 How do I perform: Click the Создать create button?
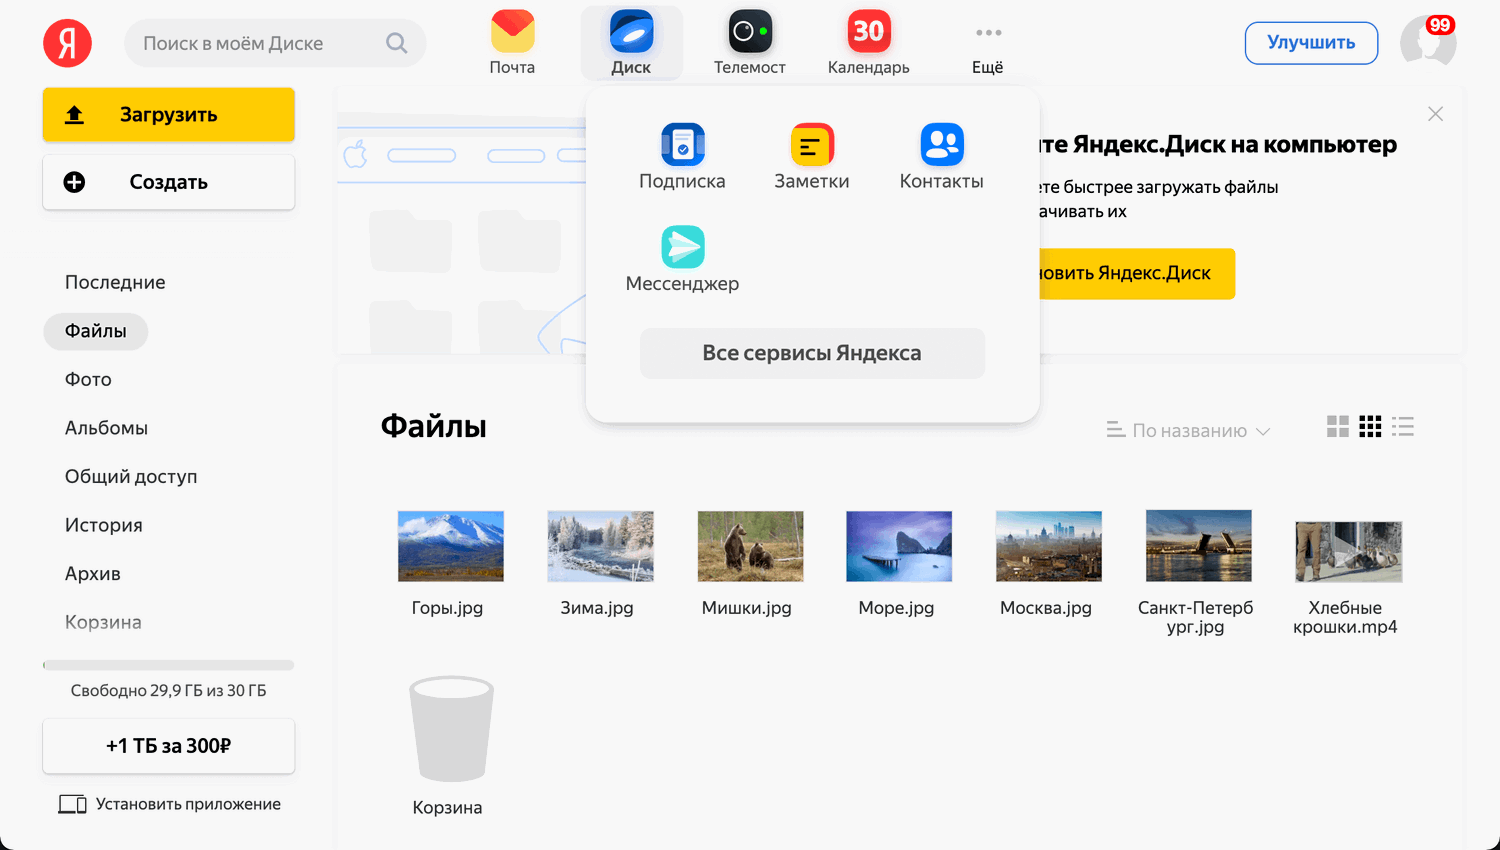(169, 182)
